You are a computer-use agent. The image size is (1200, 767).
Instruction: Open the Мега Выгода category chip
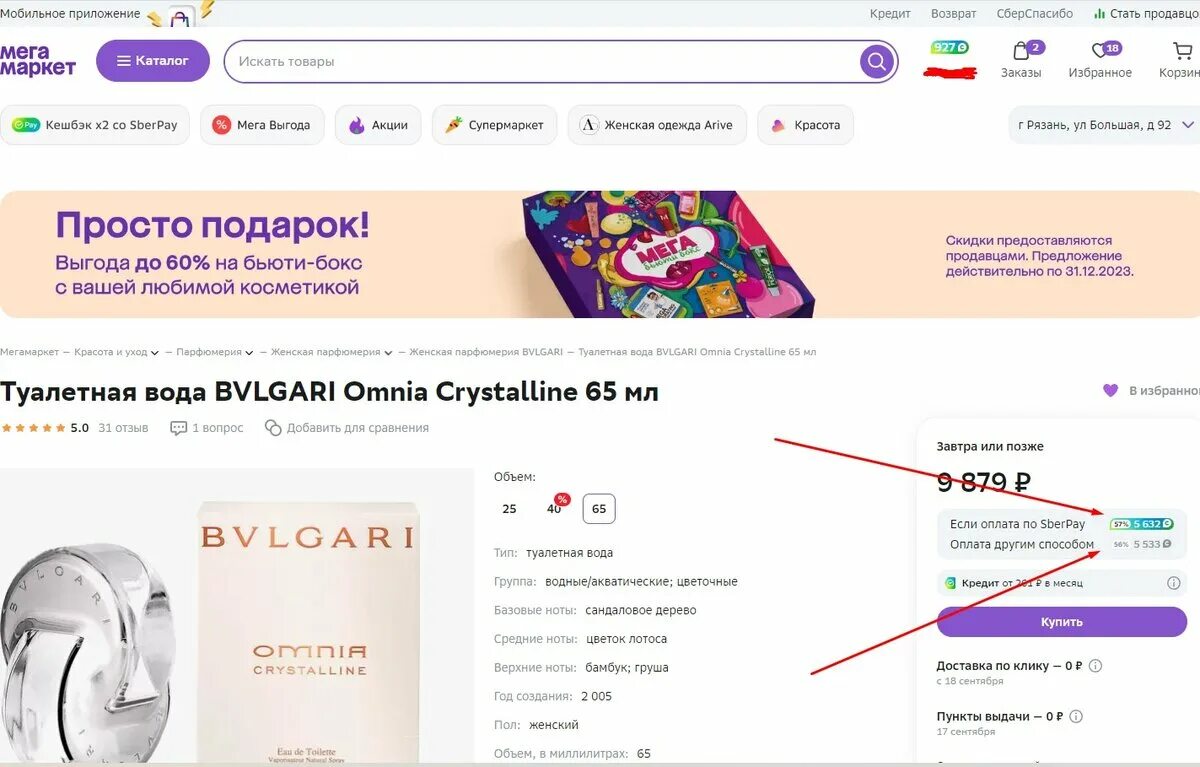(x=262, y=125)
